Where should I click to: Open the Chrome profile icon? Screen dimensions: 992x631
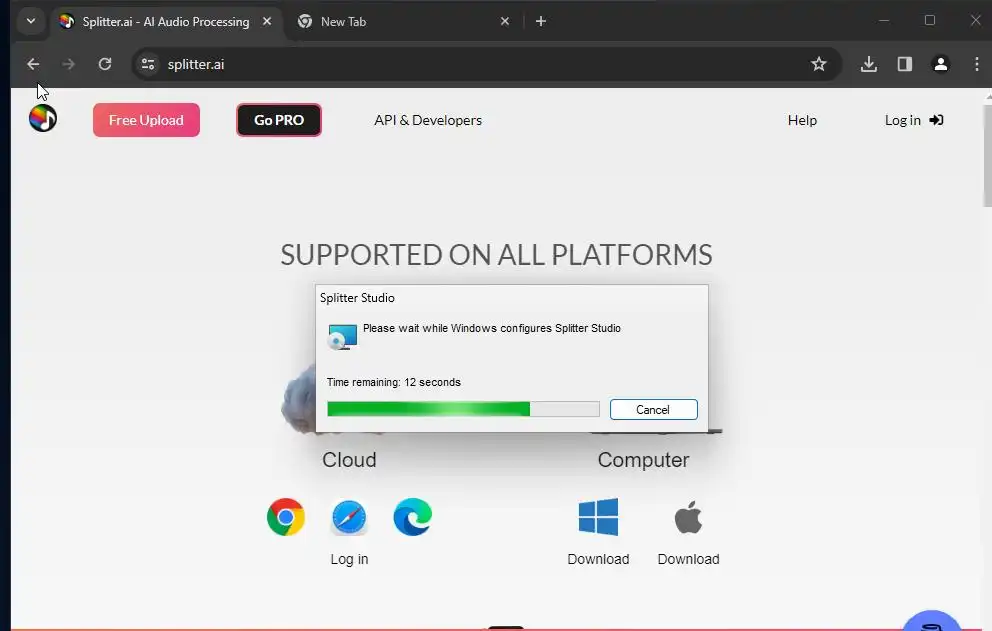[941, 64]
